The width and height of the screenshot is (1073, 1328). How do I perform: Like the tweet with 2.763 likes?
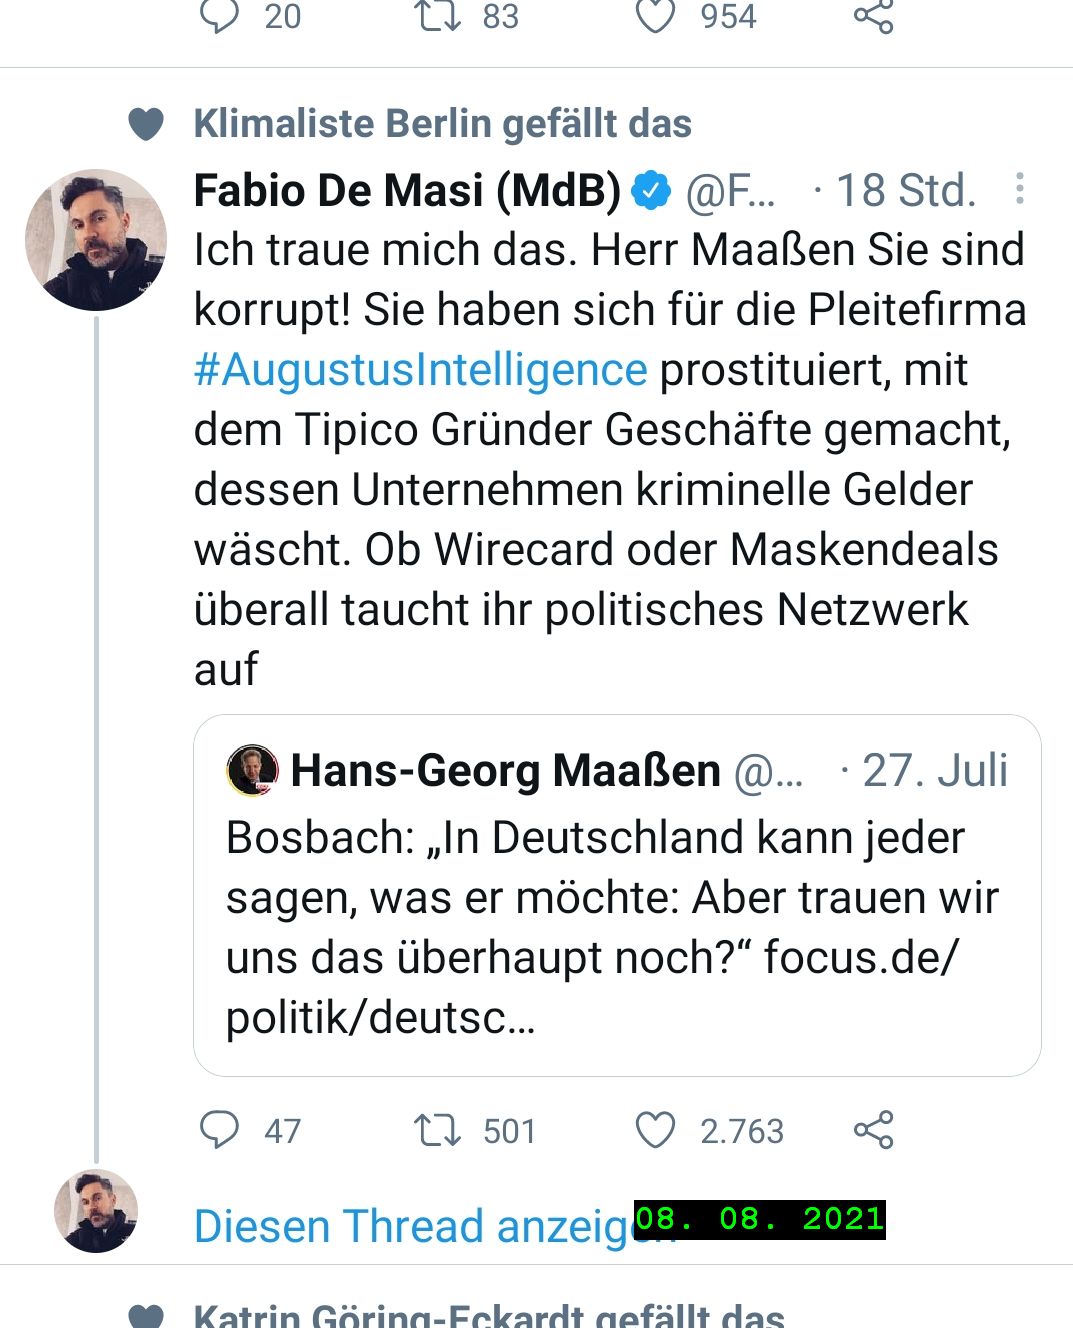pyautogui.click(x=656, y=1130)
